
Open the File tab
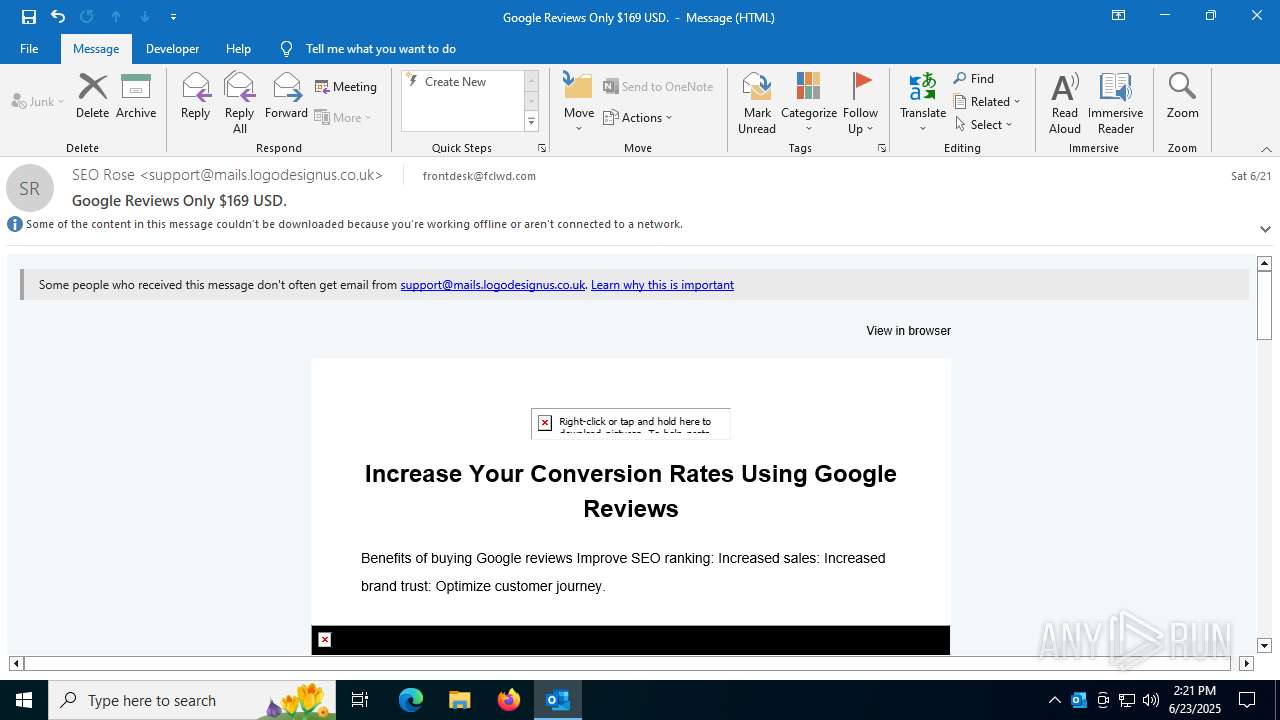coord(29,49)
